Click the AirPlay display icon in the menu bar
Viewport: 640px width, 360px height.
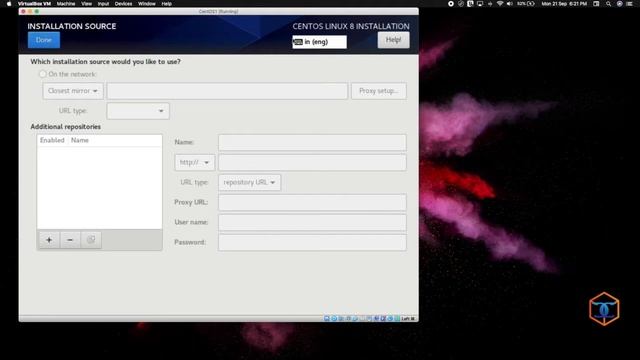(480, 4)
